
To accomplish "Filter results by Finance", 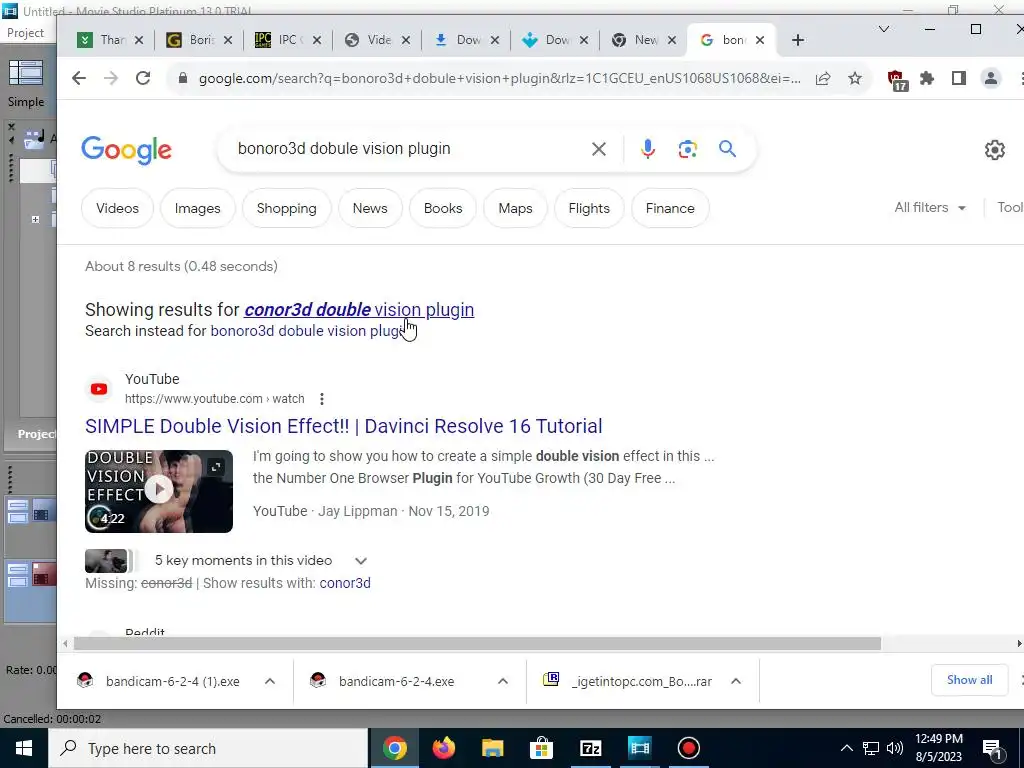I will pyautogui.click(x=670, y=208).
